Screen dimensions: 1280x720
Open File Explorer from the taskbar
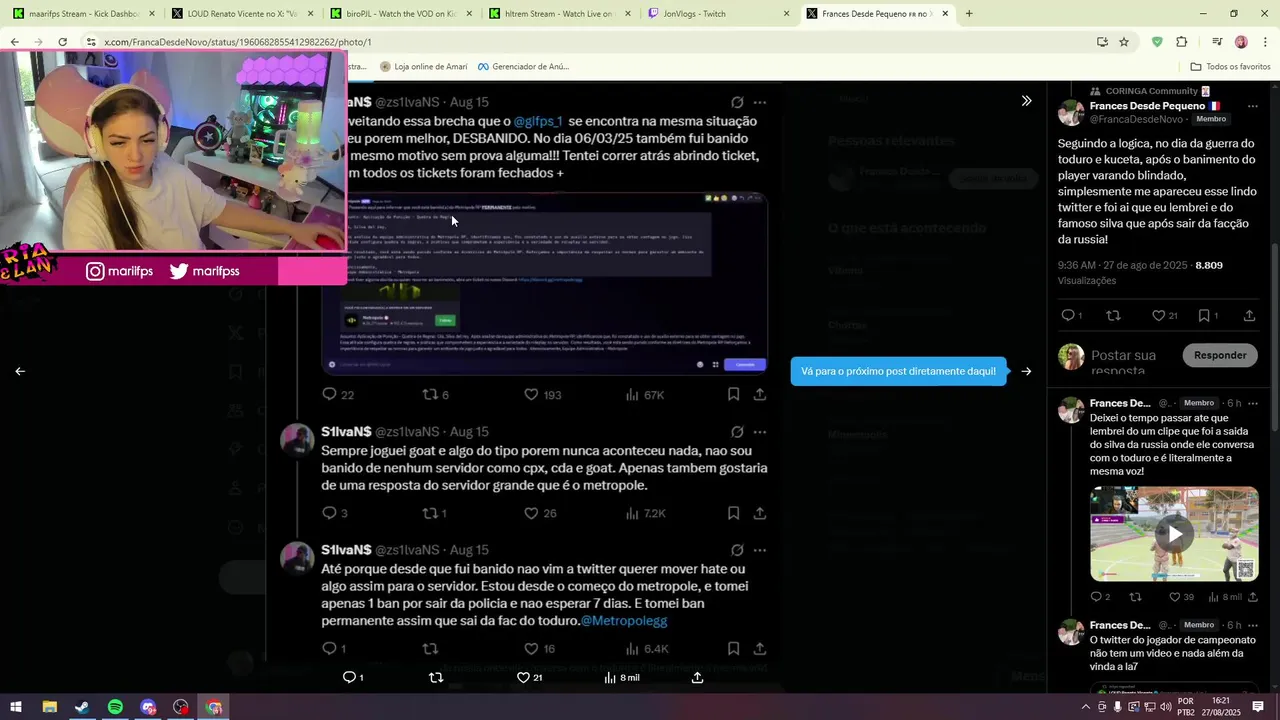49,707
